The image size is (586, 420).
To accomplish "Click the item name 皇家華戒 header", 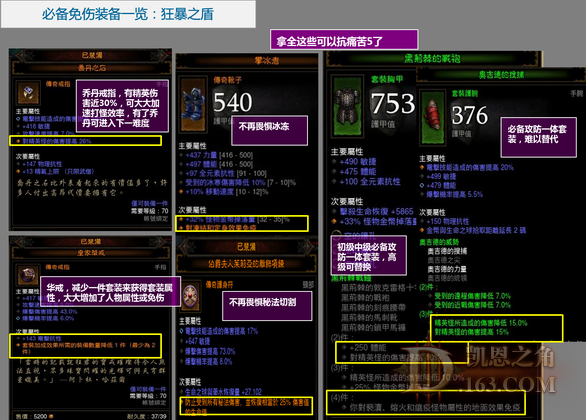I will coord(91,253).
